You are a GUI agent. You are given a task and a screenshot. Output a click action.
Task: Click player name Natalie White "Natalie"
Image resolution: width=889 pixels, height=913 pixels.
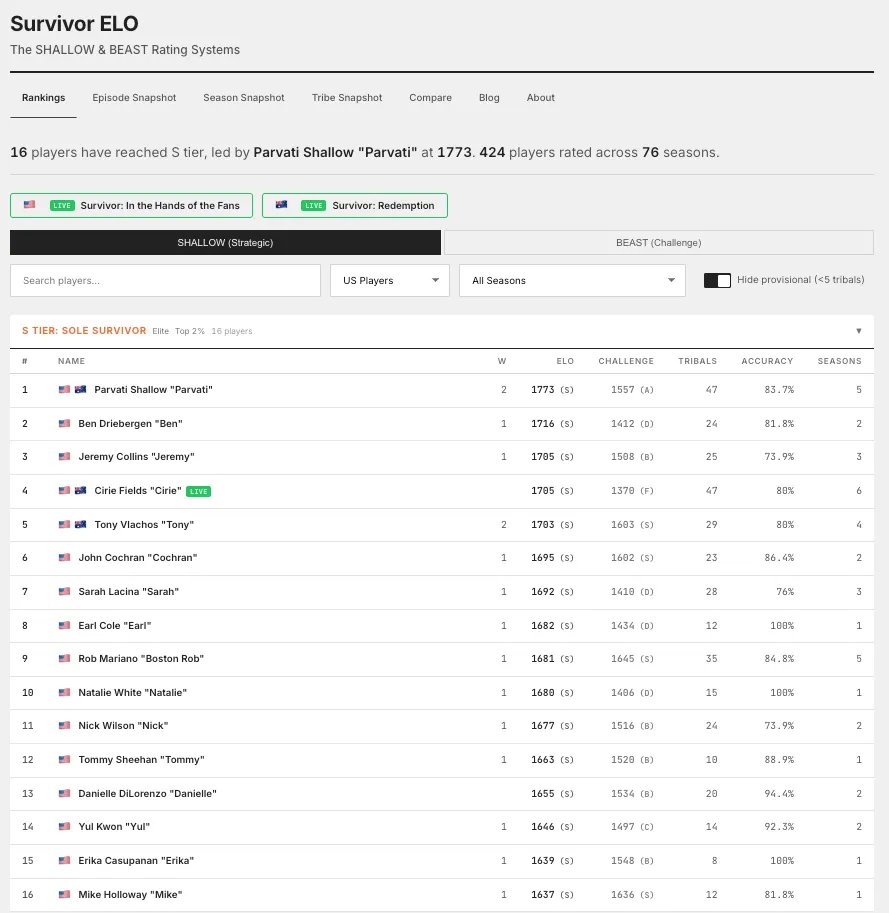pos(133,692)
